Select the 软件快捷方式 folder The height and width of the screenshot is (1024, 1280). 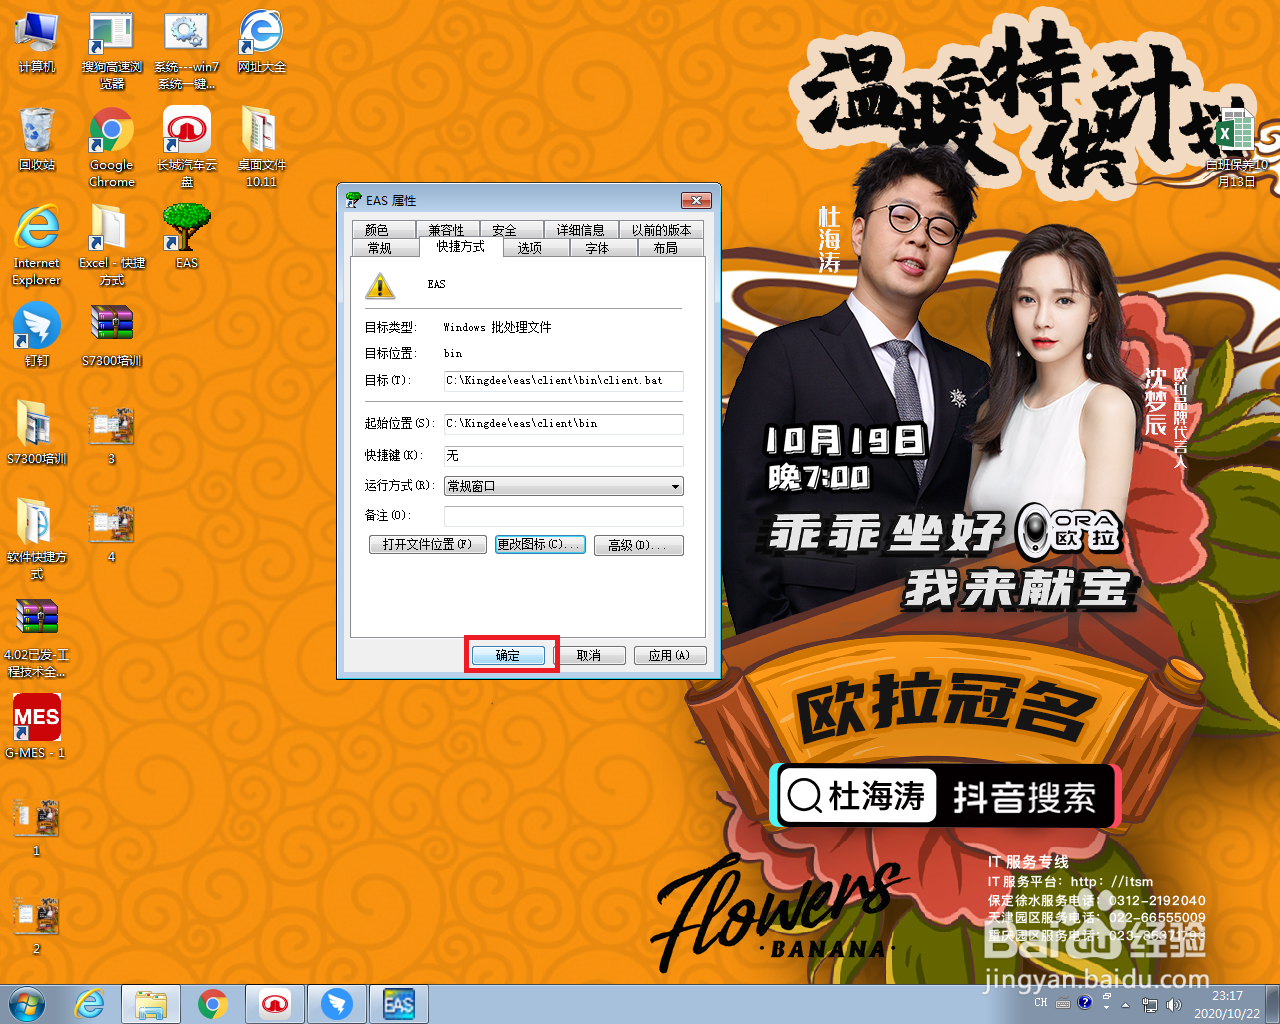click(x=37, y=540)
